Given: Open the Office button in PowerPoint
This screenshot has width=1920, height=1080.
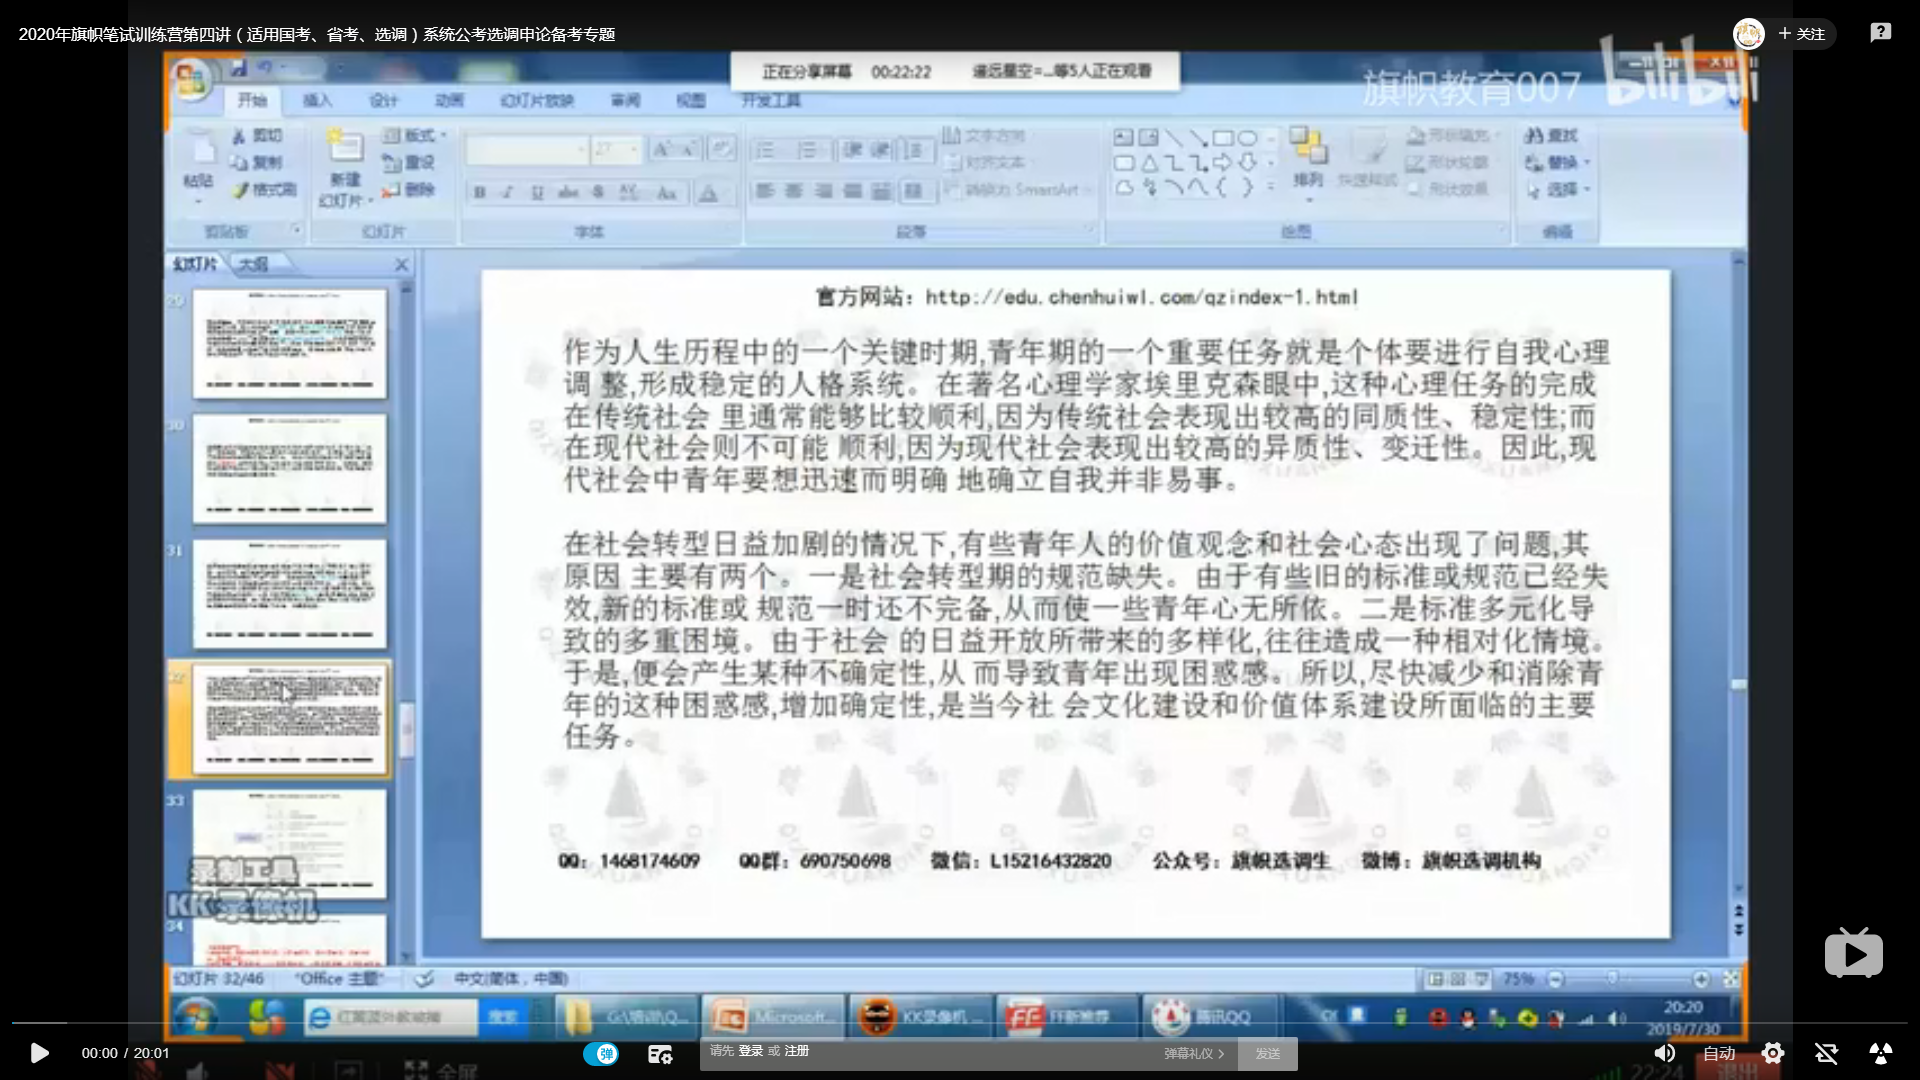Looking at the screenshot, I should [x=190, y=79].
